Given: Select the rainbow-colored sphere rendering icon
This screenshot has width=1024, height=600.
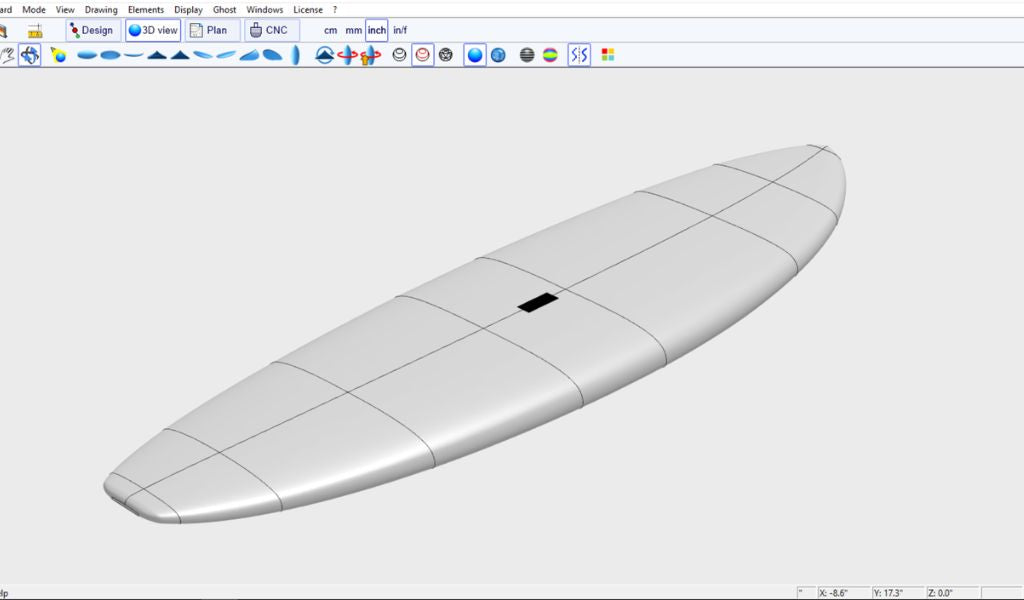Looking at the screenshot, I should (550, 55).
